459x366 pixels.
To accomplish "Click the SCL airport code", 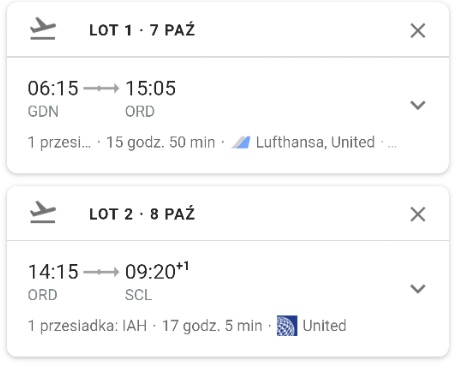I will coord(138,295).
